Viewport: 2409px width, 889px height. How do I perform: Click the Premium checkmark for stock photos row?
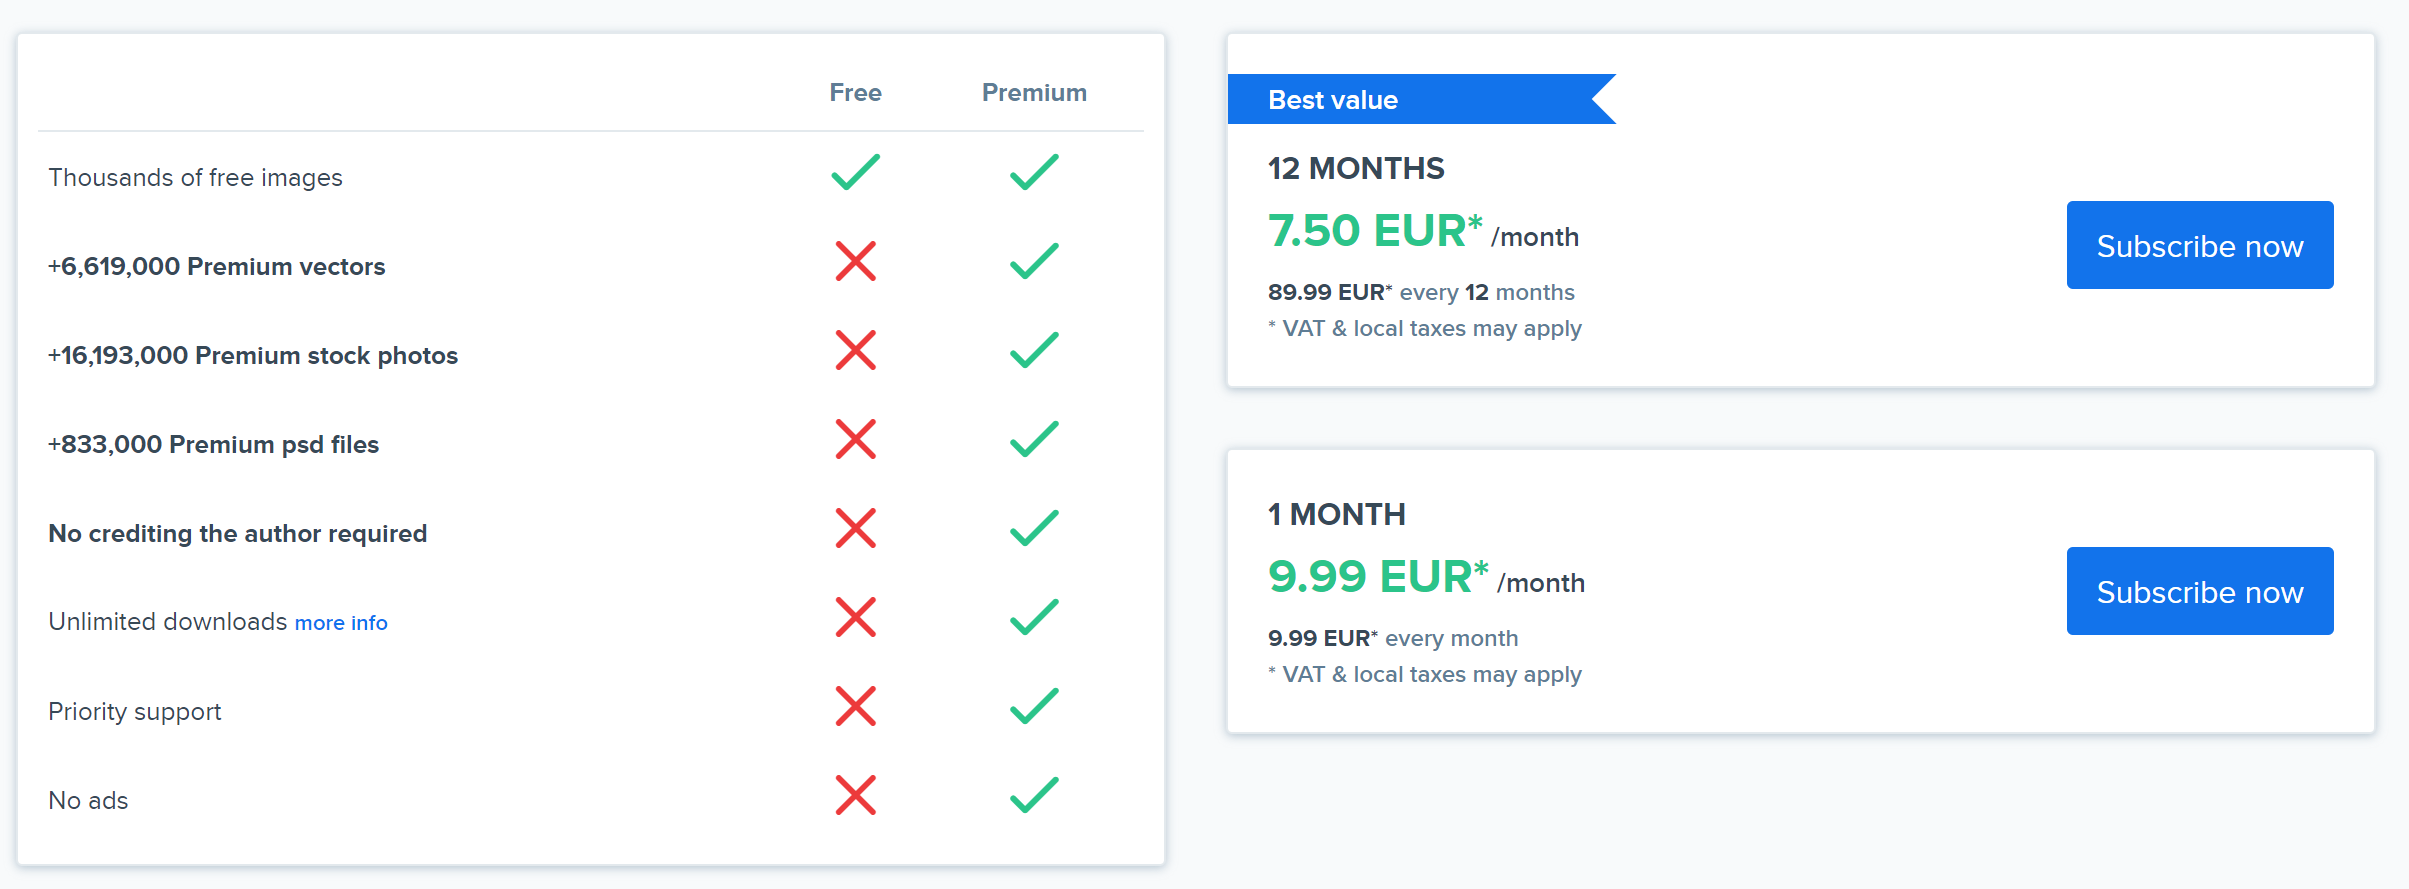pyautogui.click(x=1033, y=350)
